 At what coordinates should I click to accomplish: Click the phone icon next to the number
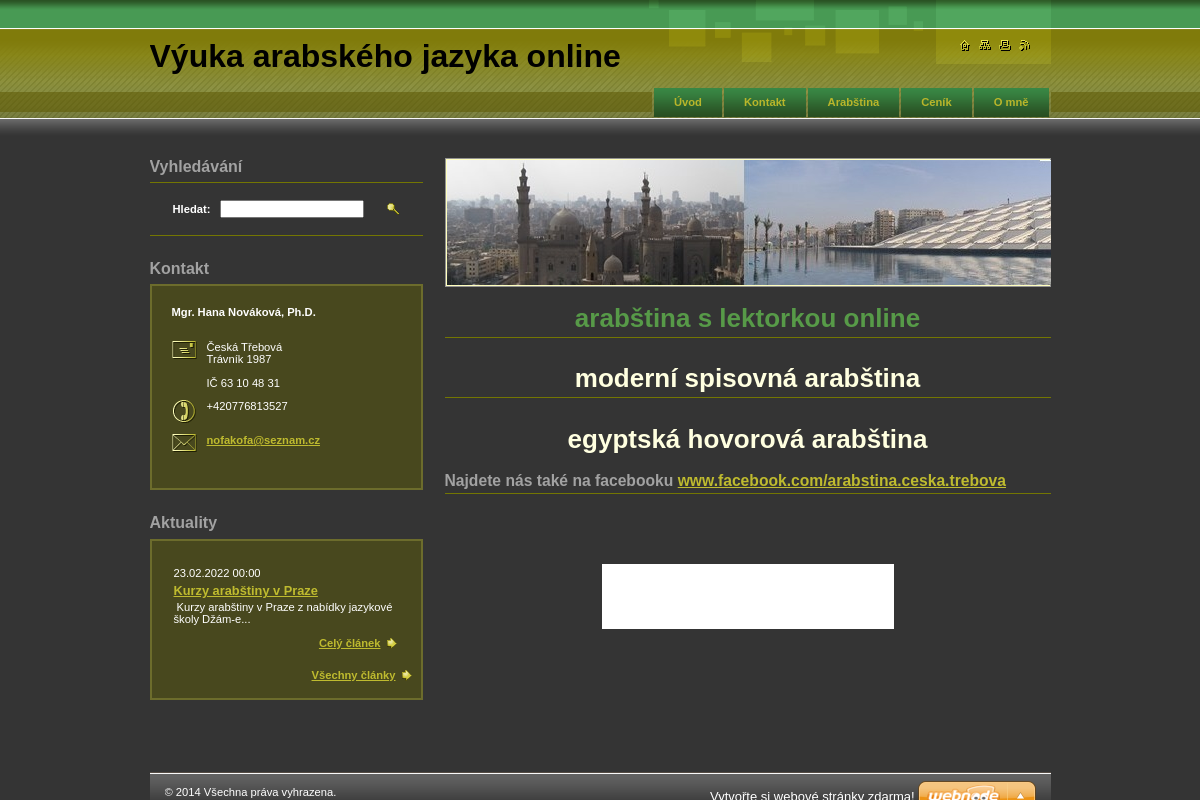coord(183,410)
